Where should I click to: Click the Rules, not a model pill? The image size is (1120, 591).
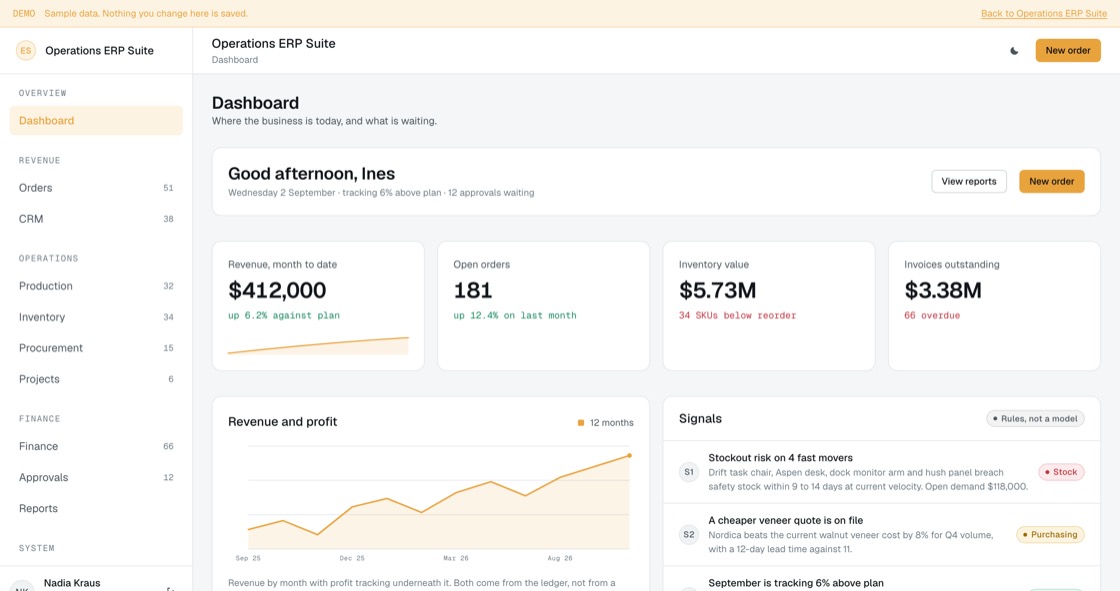click(x=1035, y=419)
